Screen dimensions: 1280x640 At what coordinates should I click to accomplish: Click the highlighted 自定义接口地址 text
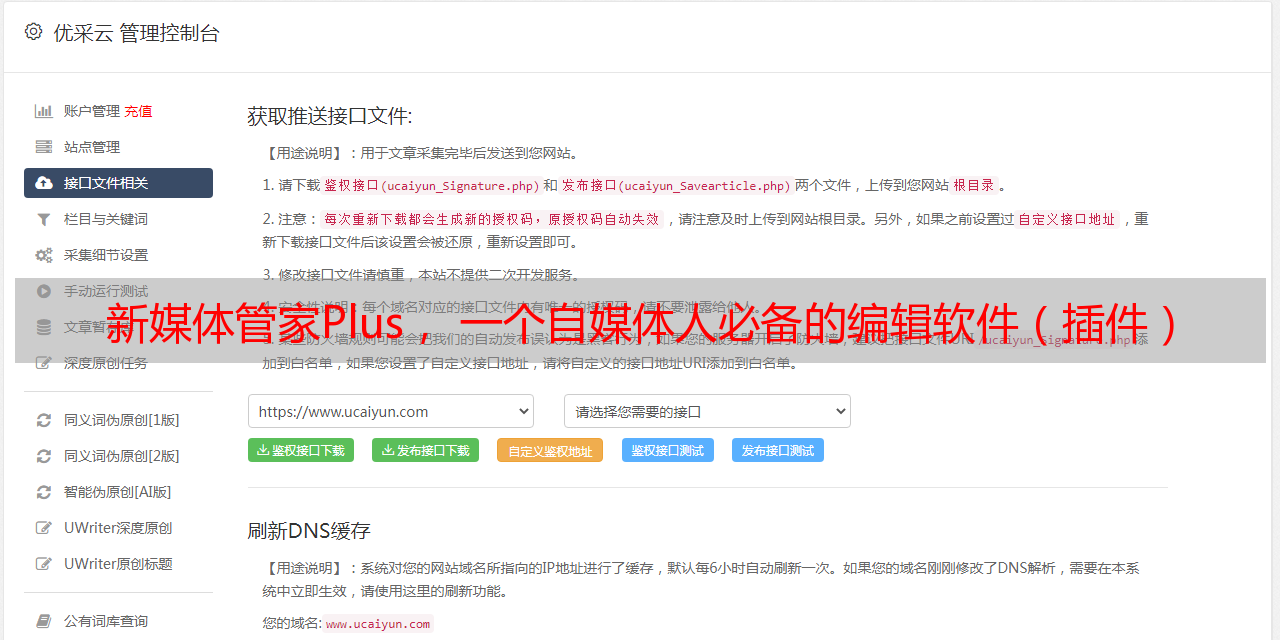point(1067,219)
